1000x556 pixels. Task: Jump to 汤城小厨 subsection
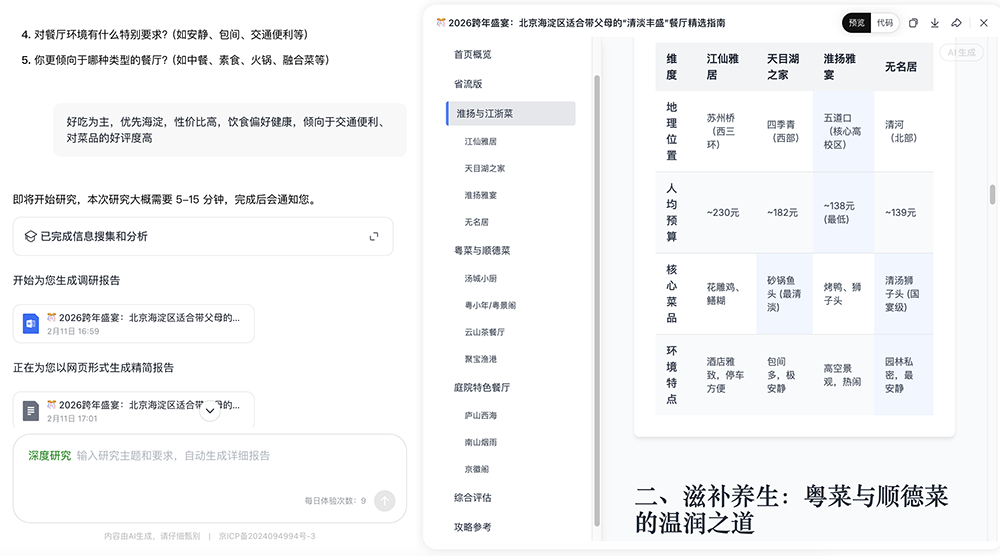click(x=481, y=279)
